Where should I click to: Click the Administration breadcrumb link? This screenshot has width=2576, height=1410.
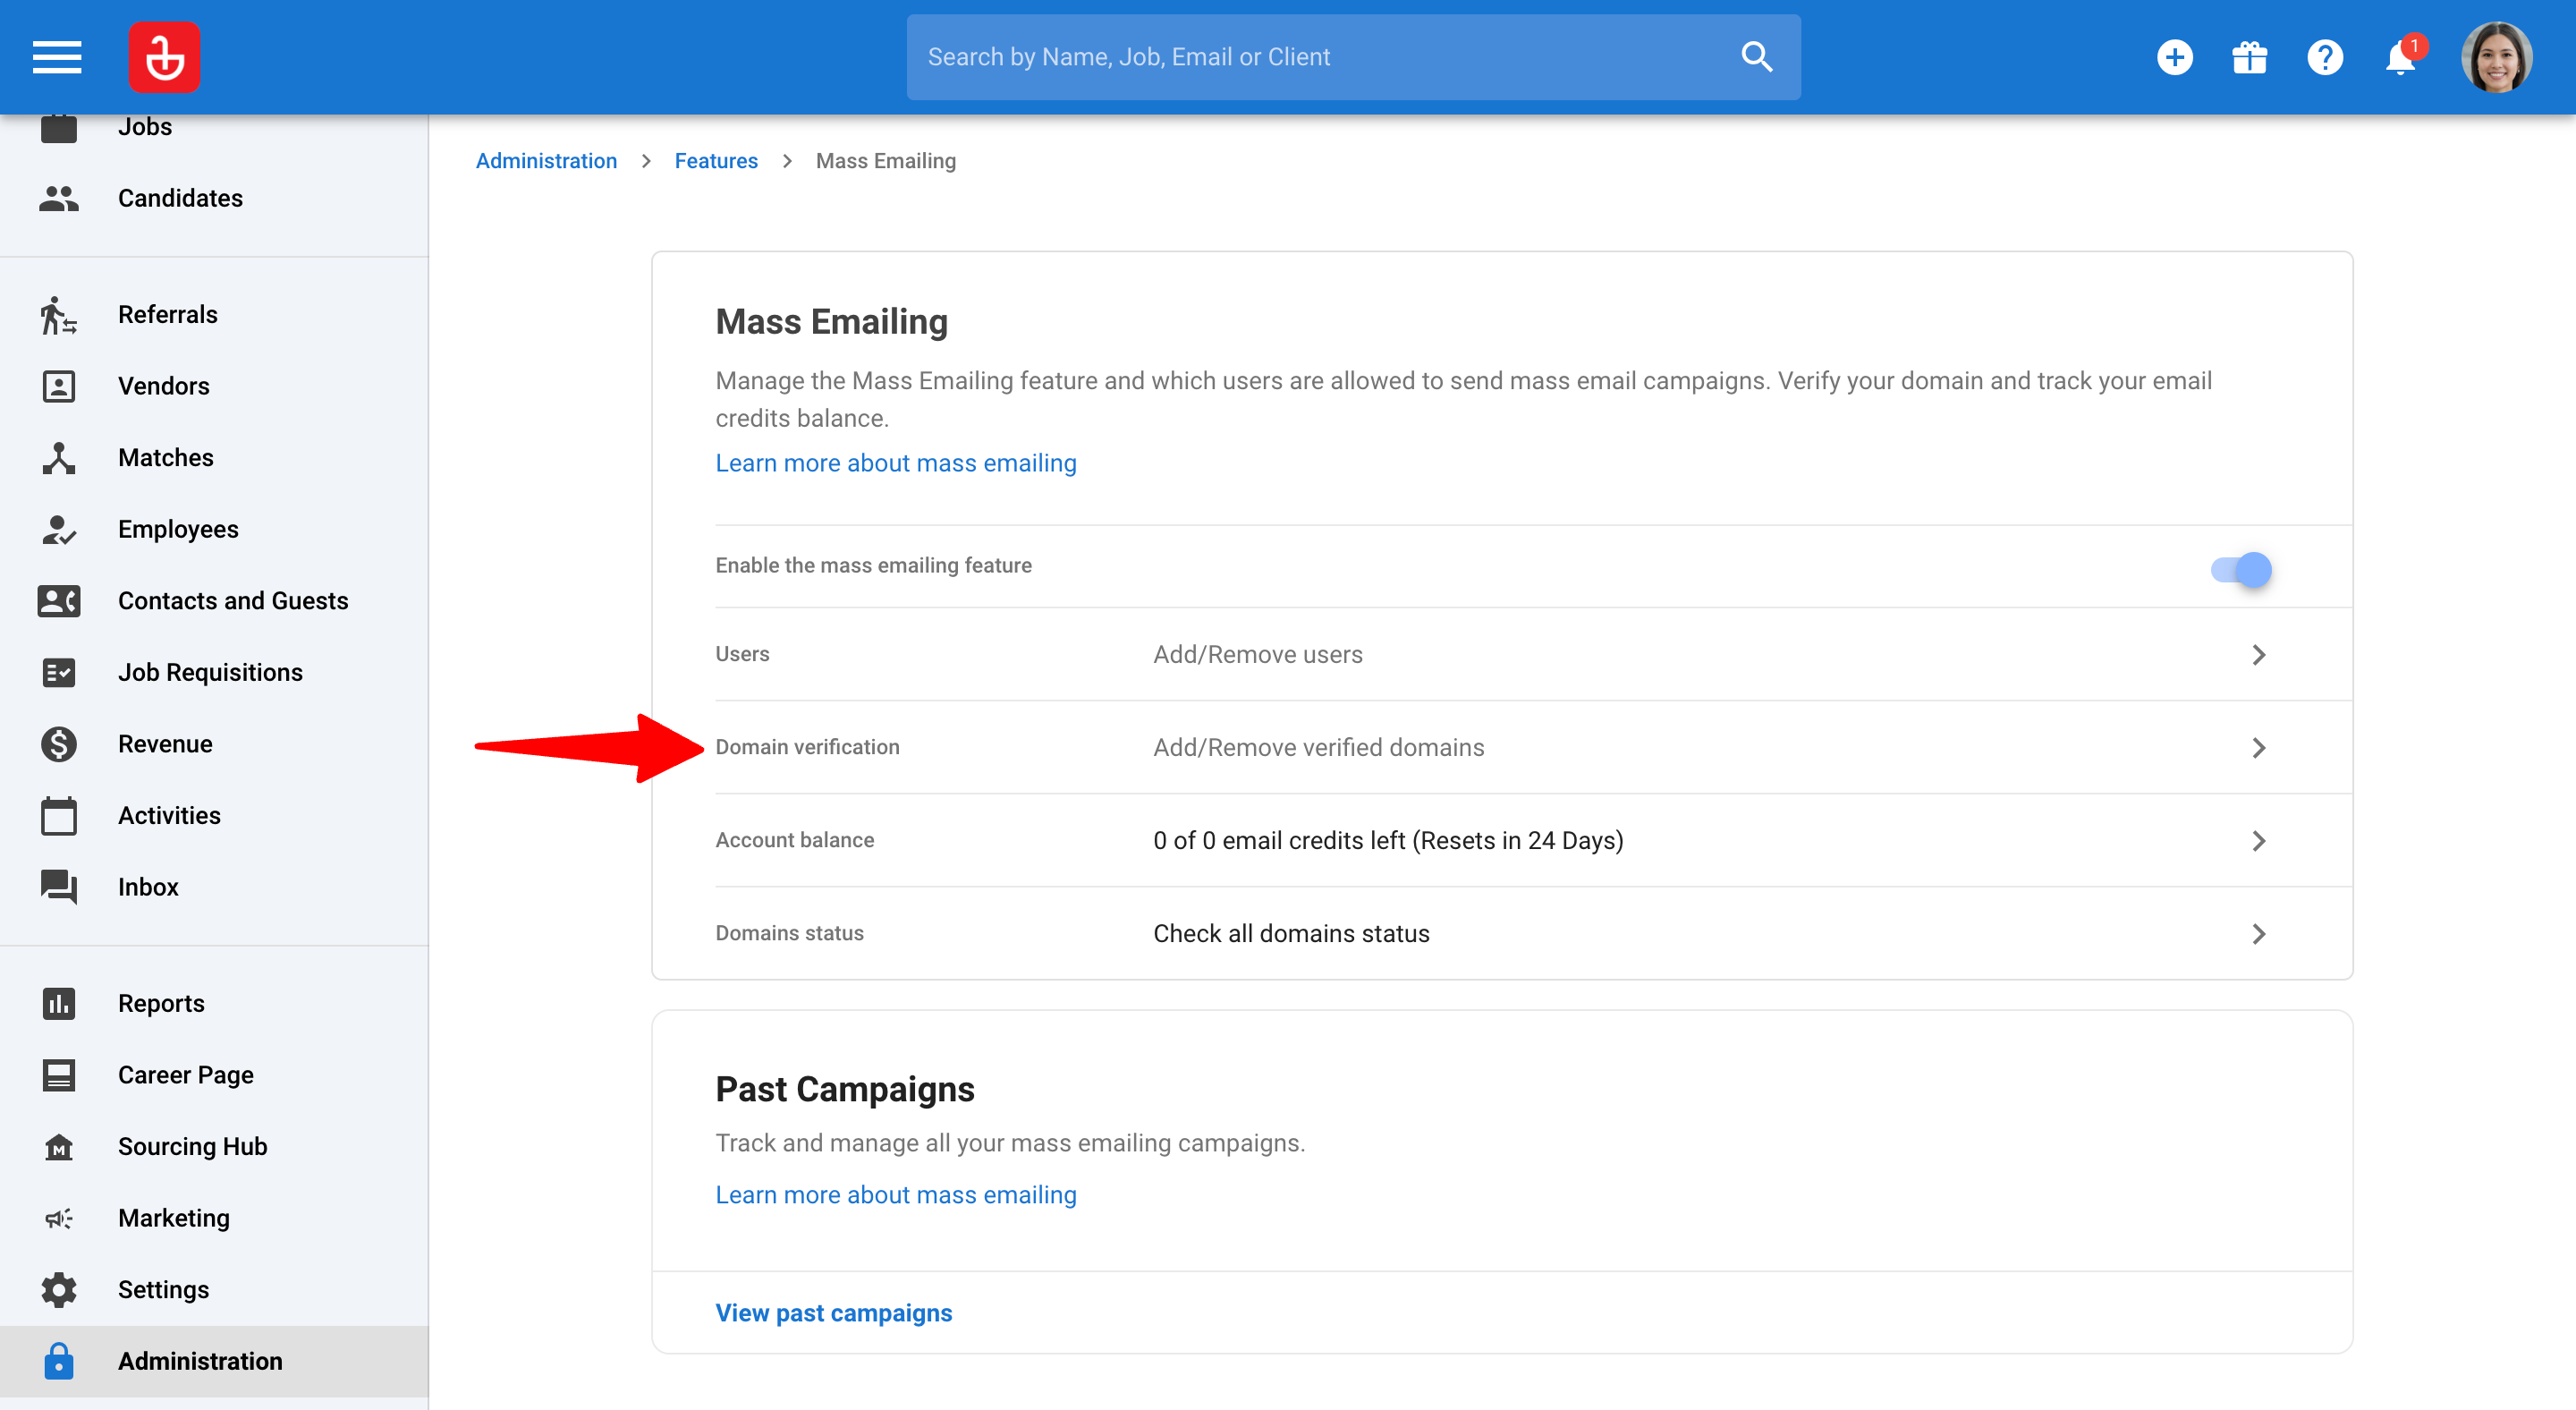point(546,161)
